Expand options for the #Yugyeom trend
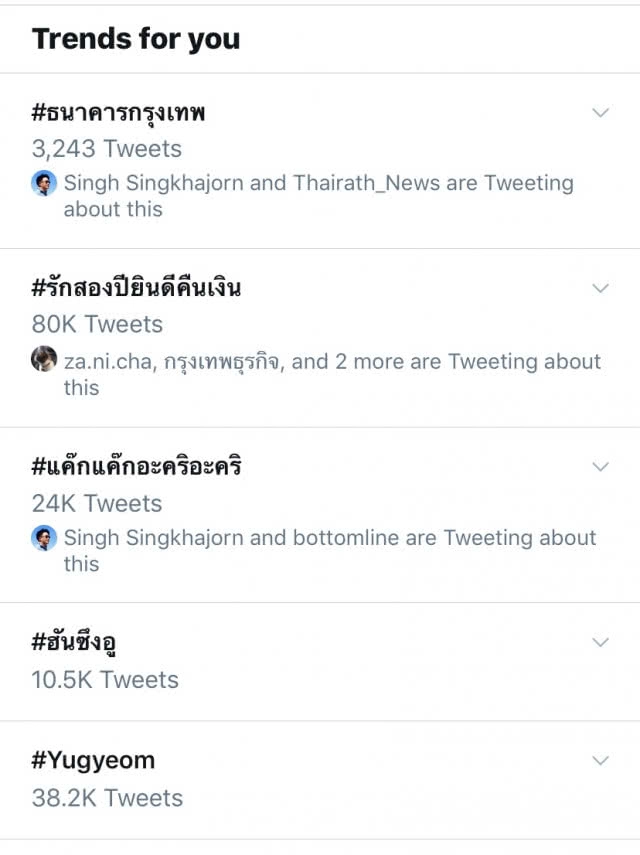The image size is (640, 855). click(600, 760)
